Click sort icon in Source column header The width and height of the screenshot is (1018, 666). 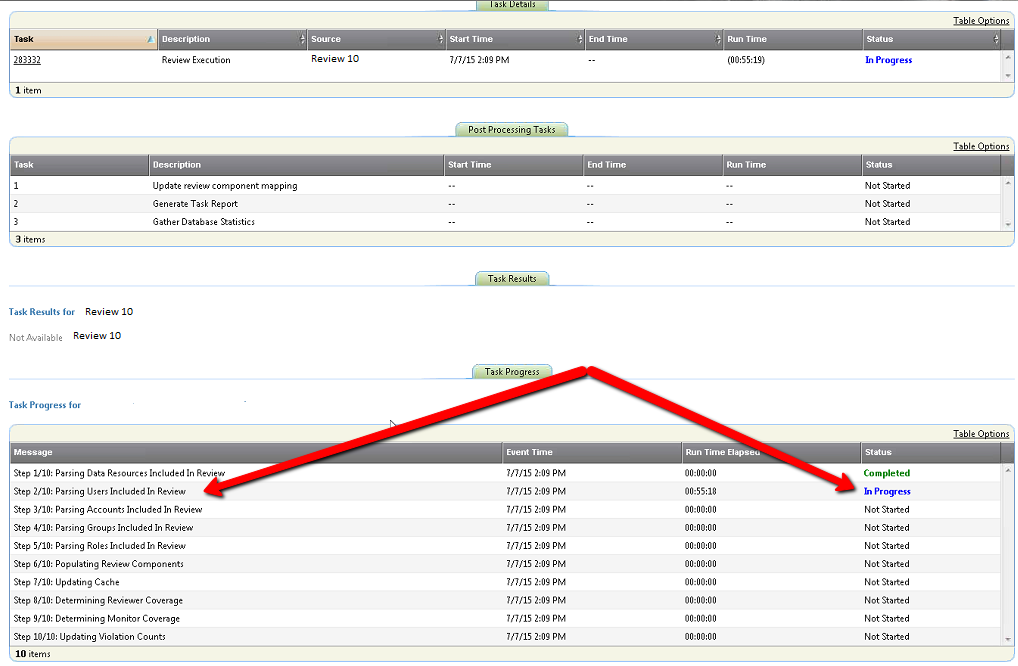tap(441, 39)
